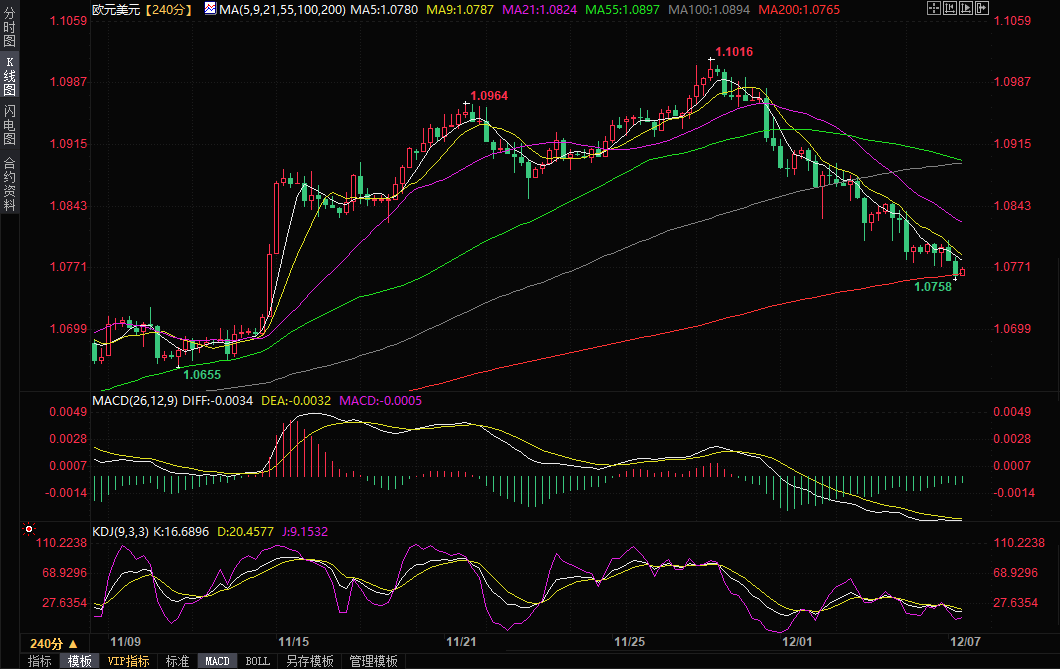Click the 管理模板 button
Image resolution: width=1060 pixels, height=669 pixels.
(x=373, y=661)
